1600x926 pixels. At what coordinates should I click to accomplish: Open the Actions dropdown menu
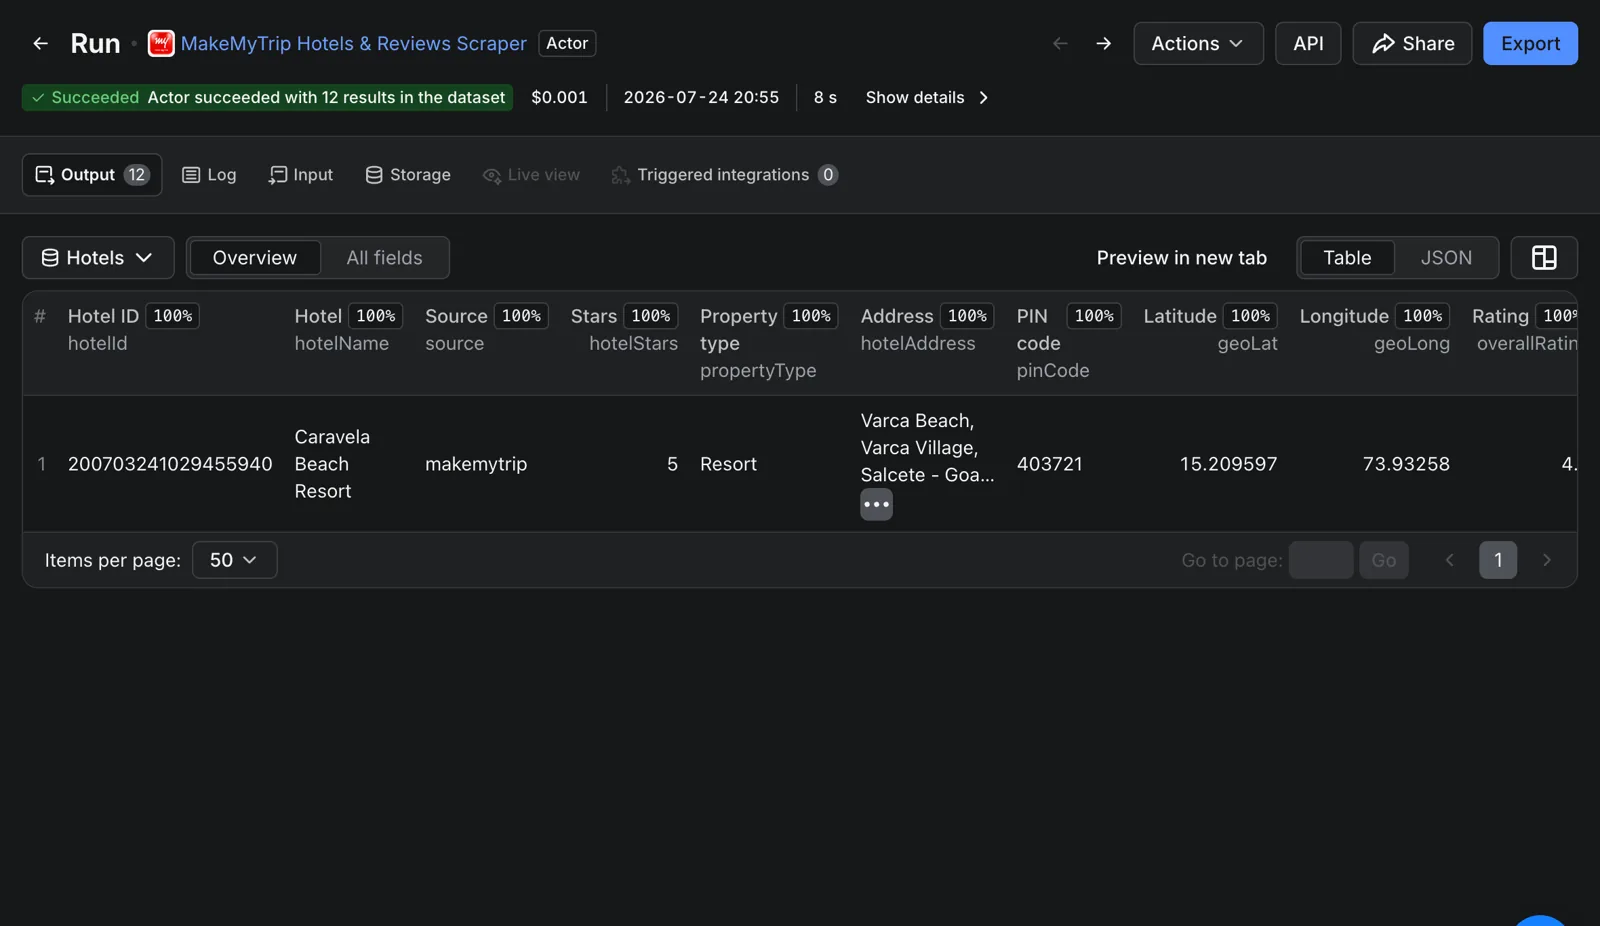click(x=1198, y=43)
